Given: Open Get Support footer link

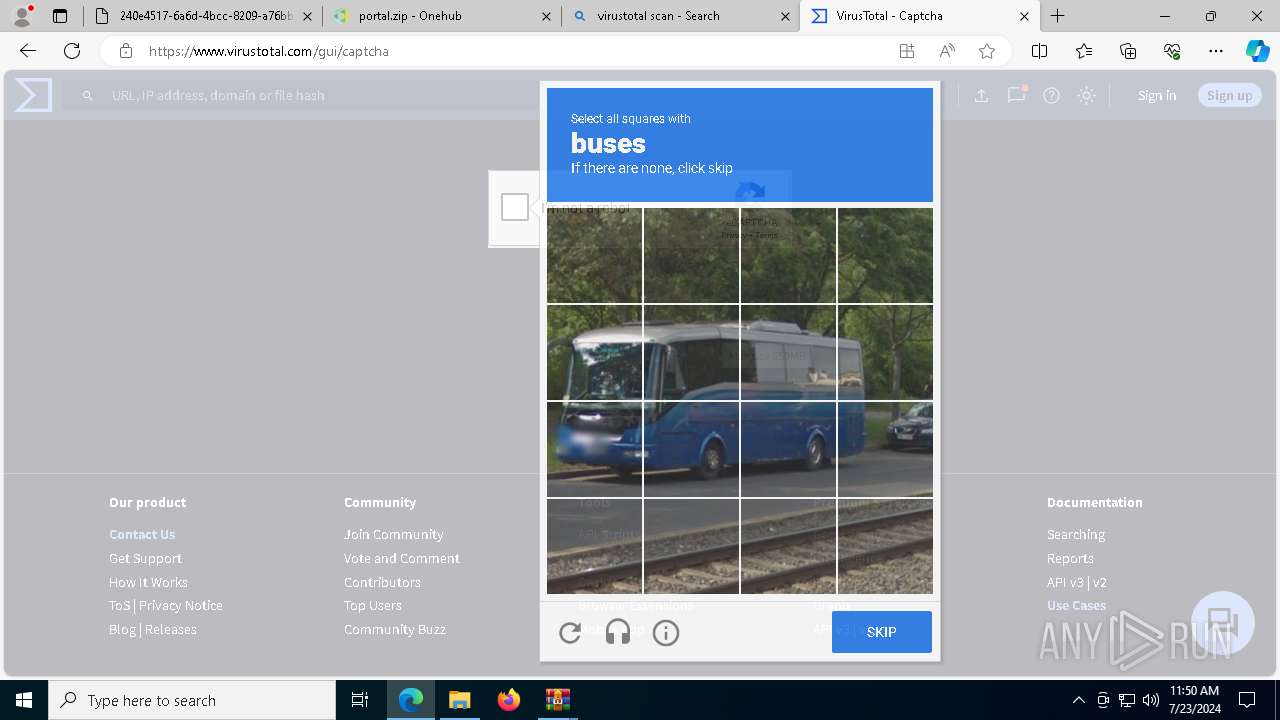Looking at the screenshot, I should [145, 558].
